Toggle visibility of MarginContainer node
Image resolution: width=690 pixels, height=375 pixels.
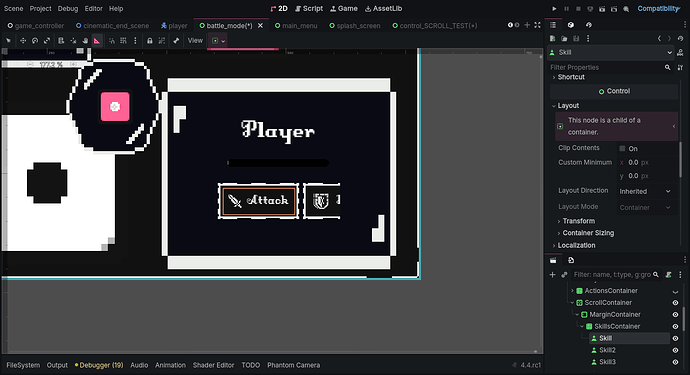pos(675,314)
